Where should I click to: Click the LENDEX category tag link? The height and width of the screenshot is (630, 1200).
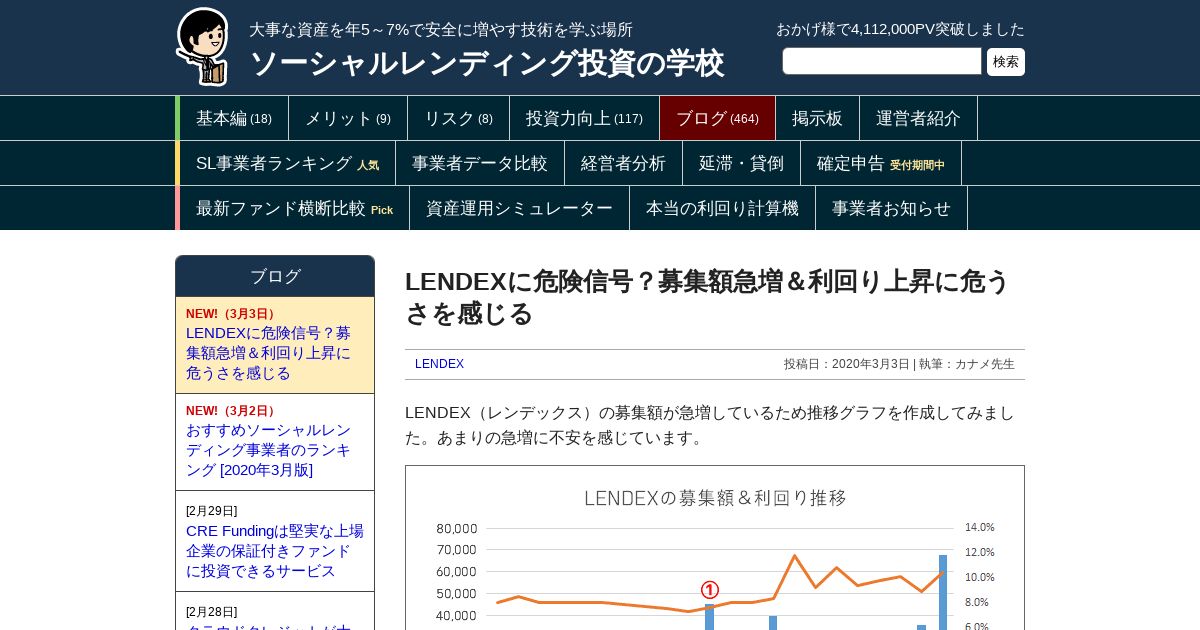[439, 364]
